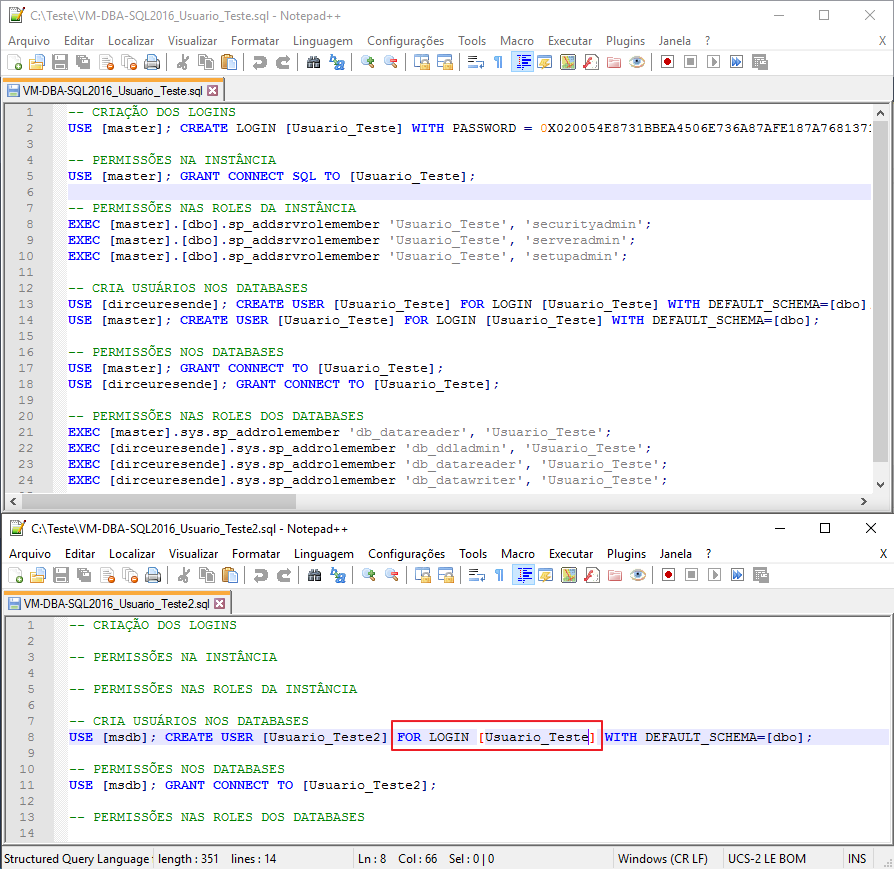Click Playback macro icon in top toolbar
Screen dimensions: 894x869
tap(713, 62)
